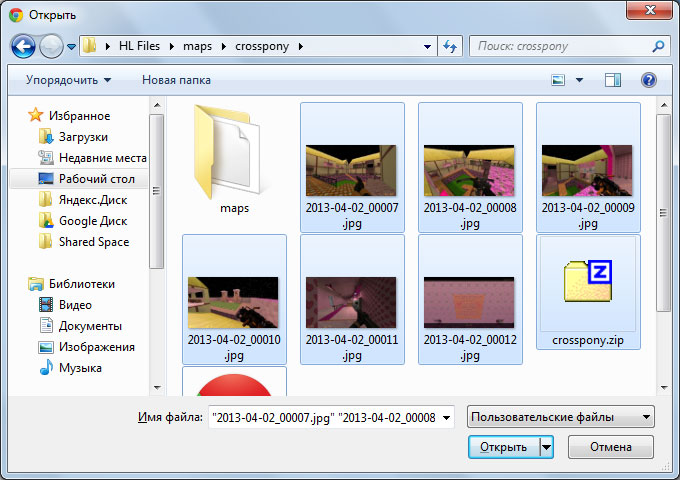Viewport: 680px width, 480px height.
Task: Click the Back navigation arrow button
Action: pyautogui.click(x=24, y=46)
